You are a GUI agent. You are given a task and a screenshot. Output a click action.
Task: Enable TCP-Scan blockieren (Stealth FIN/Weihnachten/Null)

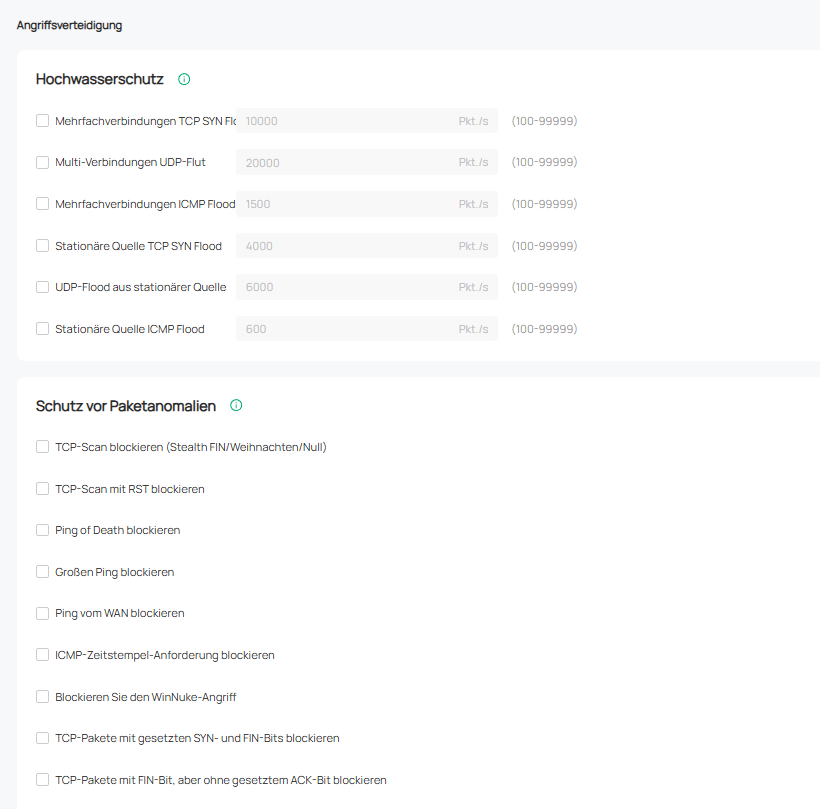pos(43,447)
